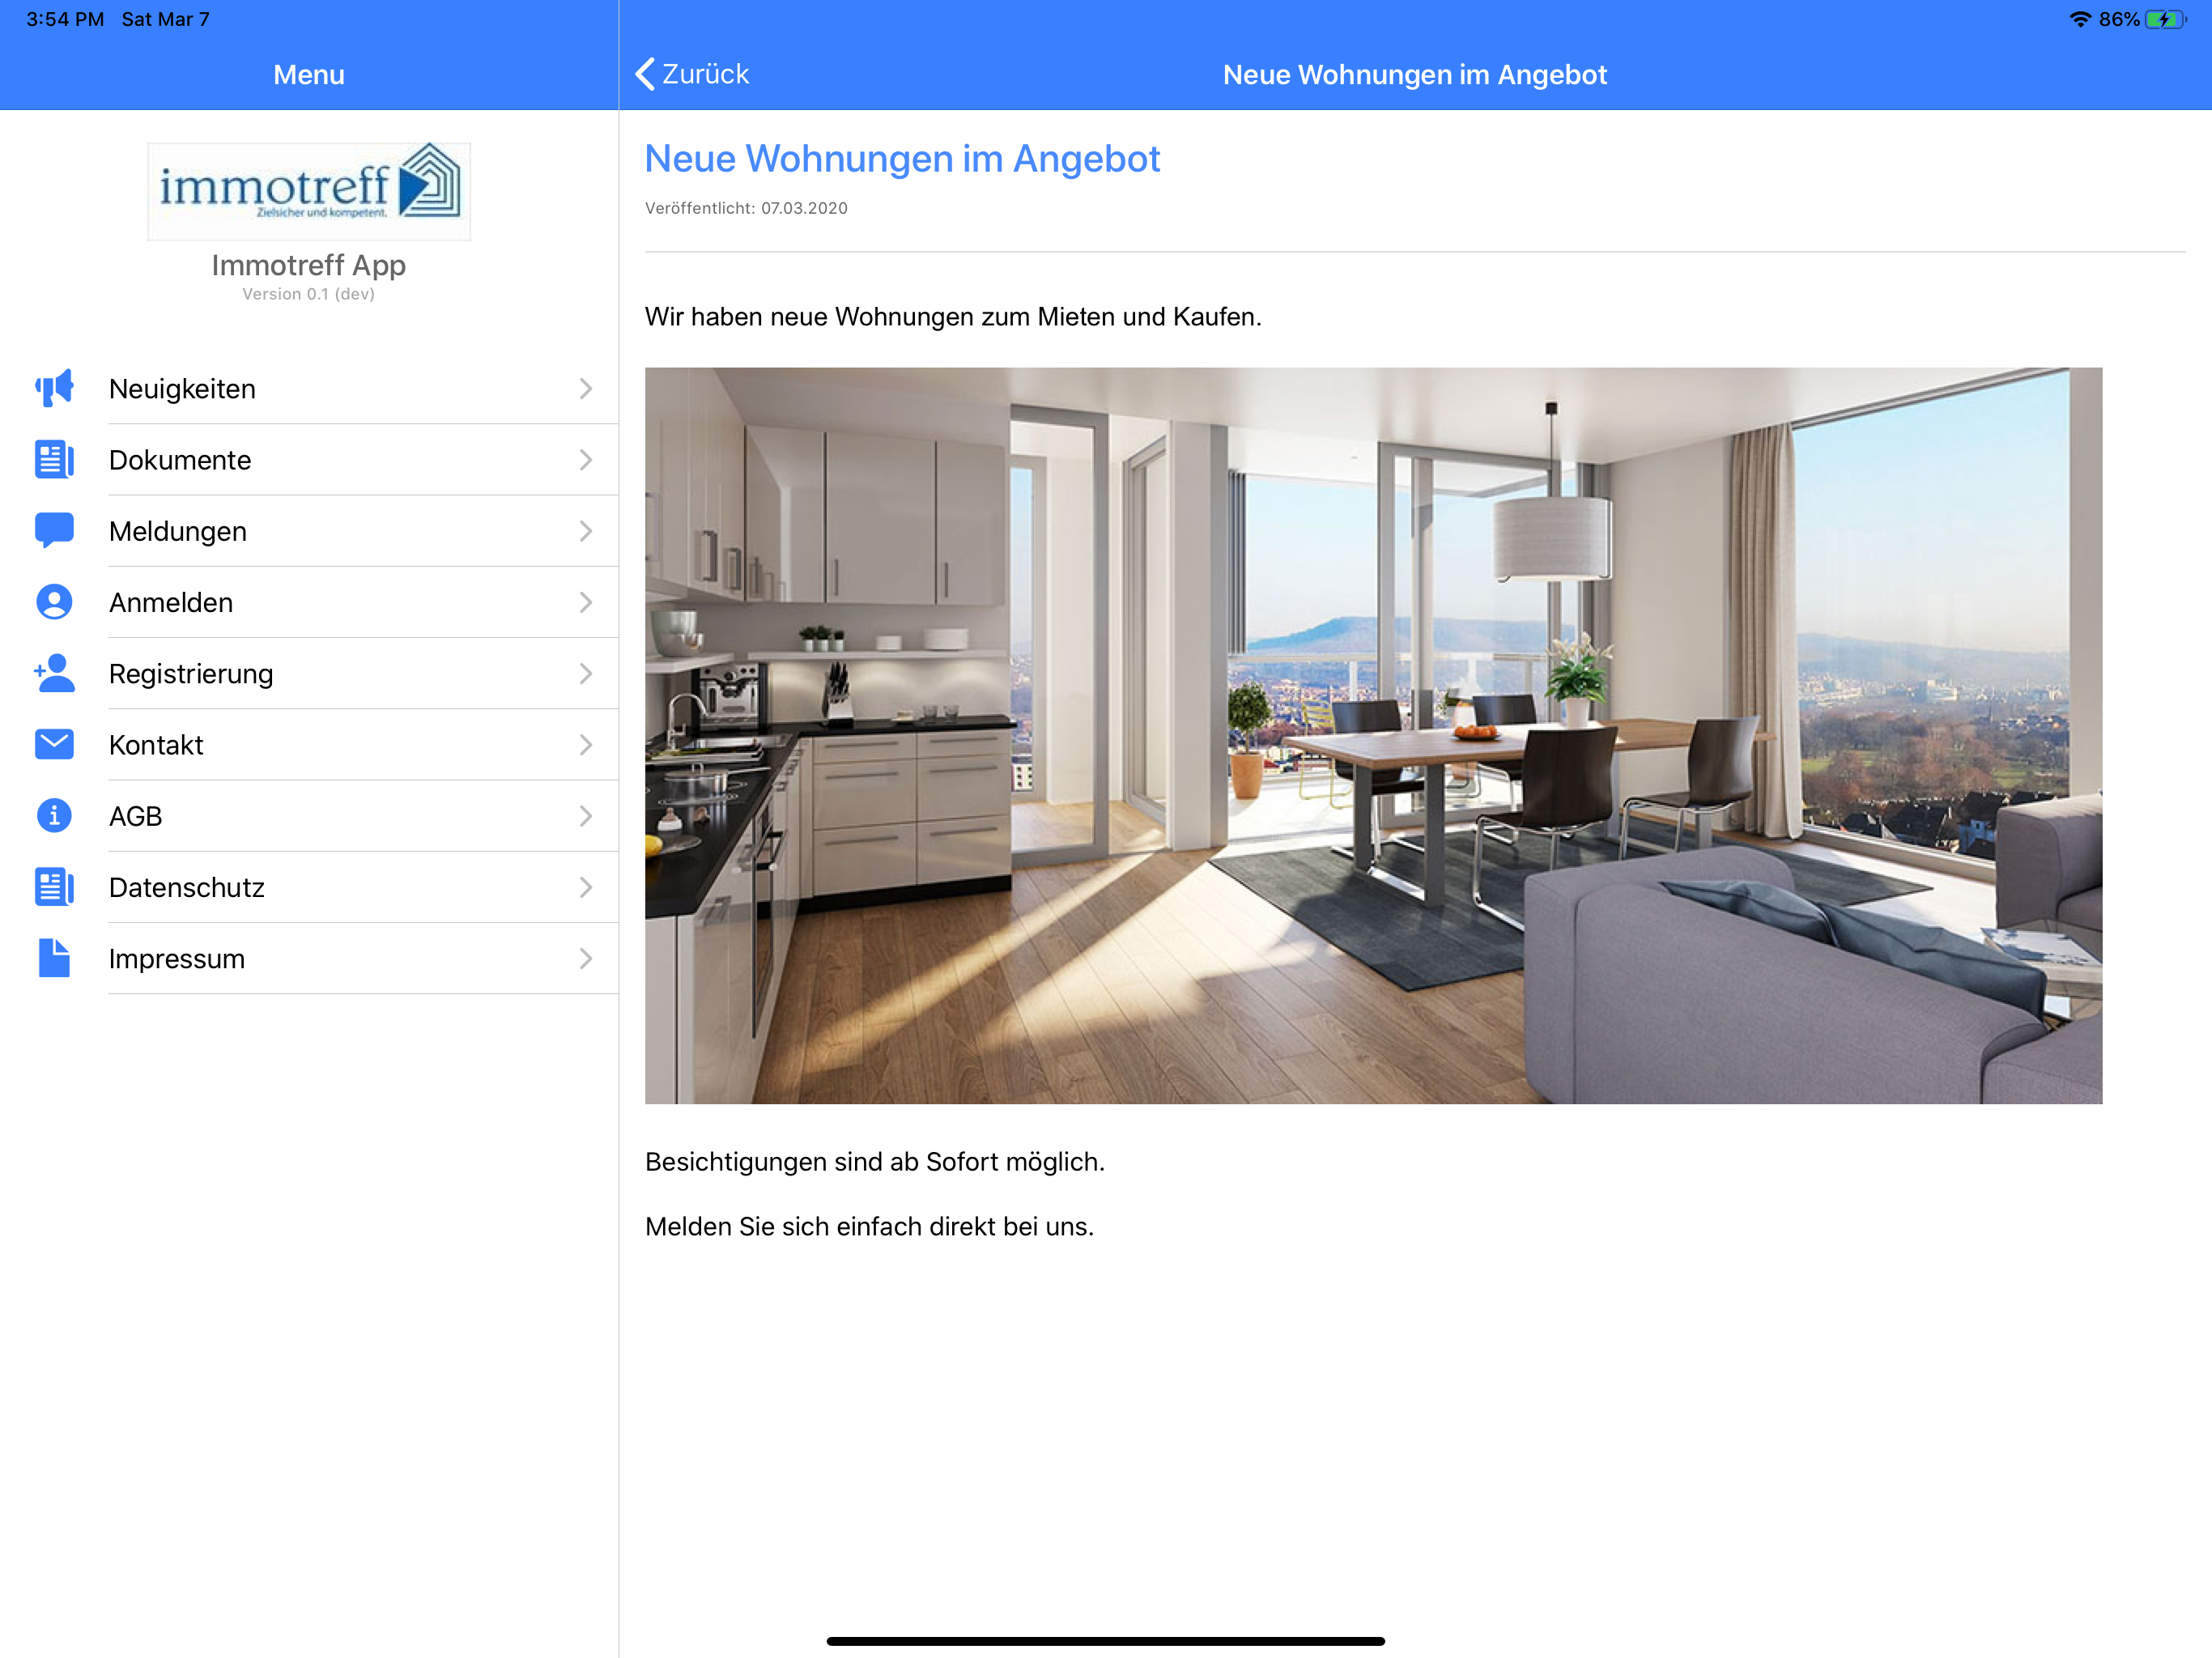Tap the back chevron arrow icon
The height and width of the screenshot is (1658, 2212).
645,74
